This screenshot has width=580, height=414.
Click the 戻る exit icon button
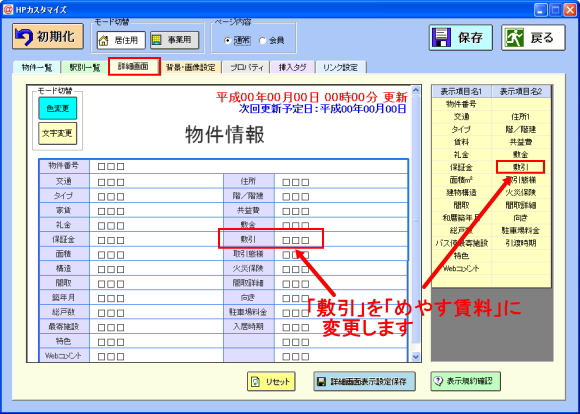(515, 38)
